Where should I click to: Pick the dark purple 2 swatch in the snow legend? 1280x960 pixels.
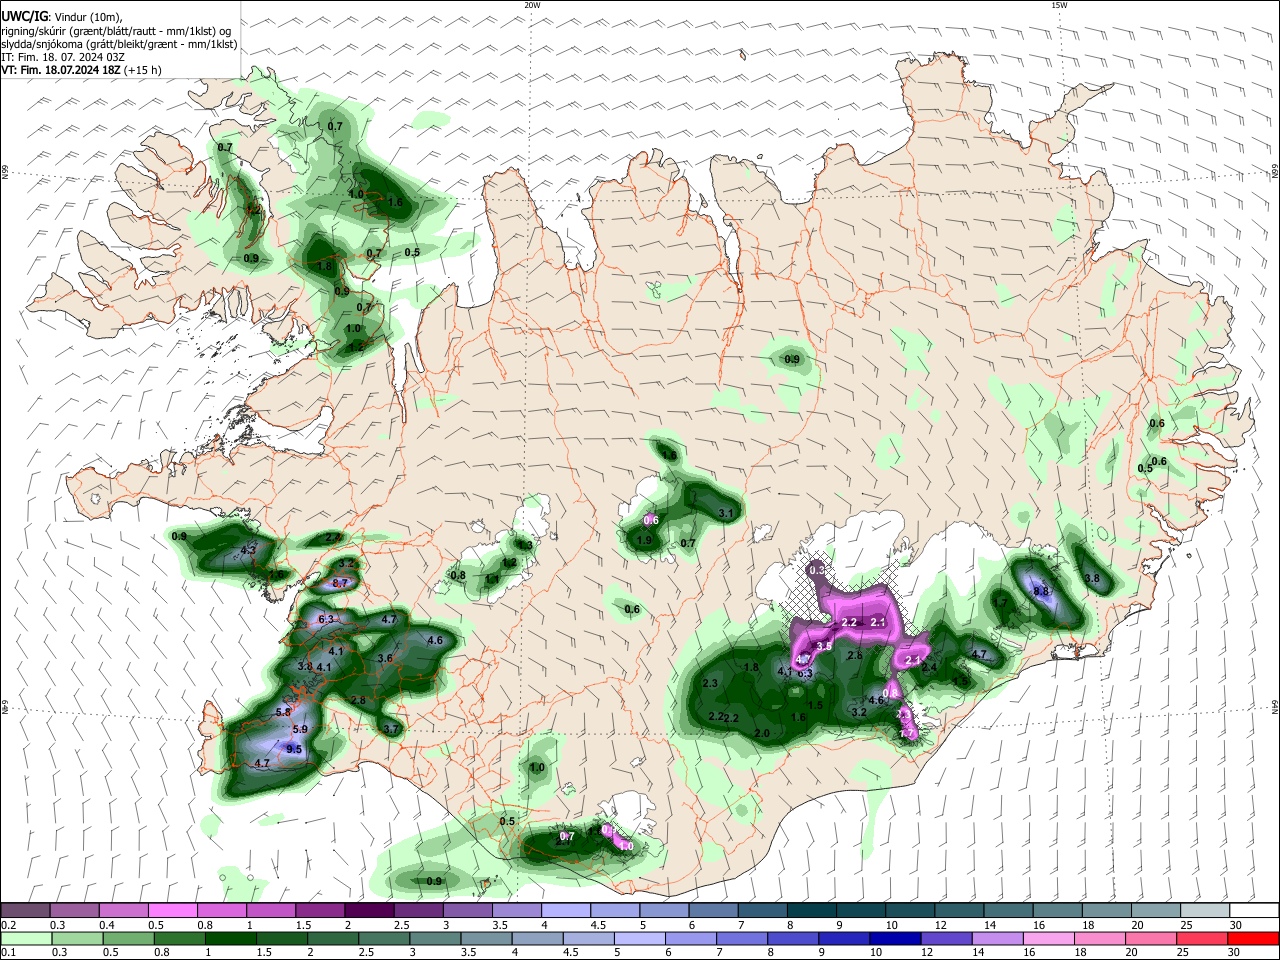click(368, 910)
